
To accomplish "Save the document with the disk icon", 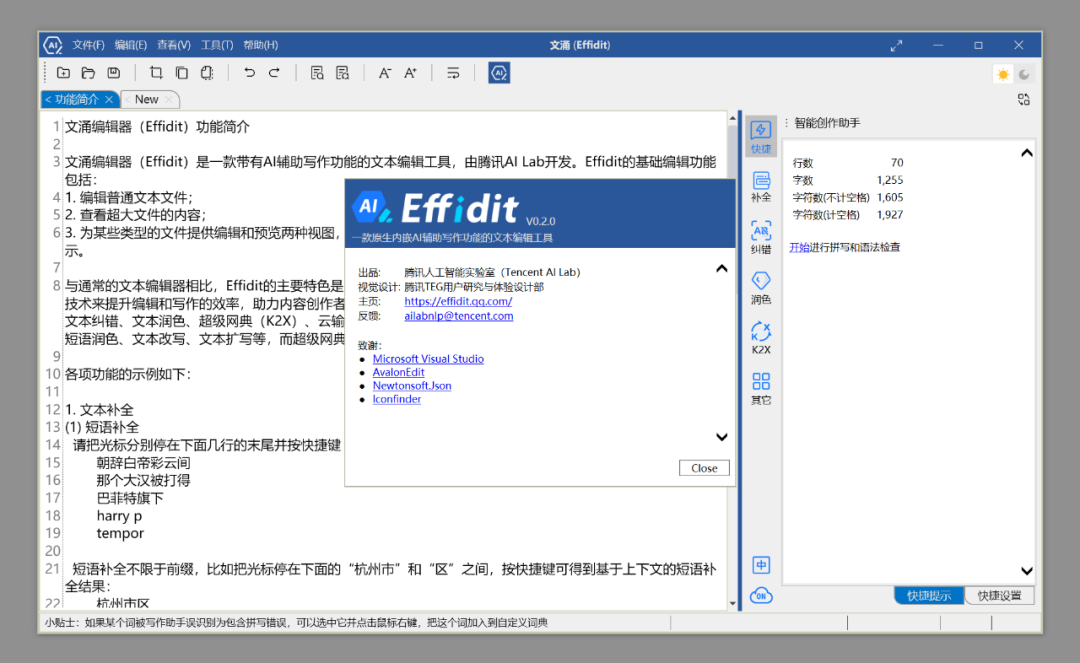I will click(x=114, y=73).
